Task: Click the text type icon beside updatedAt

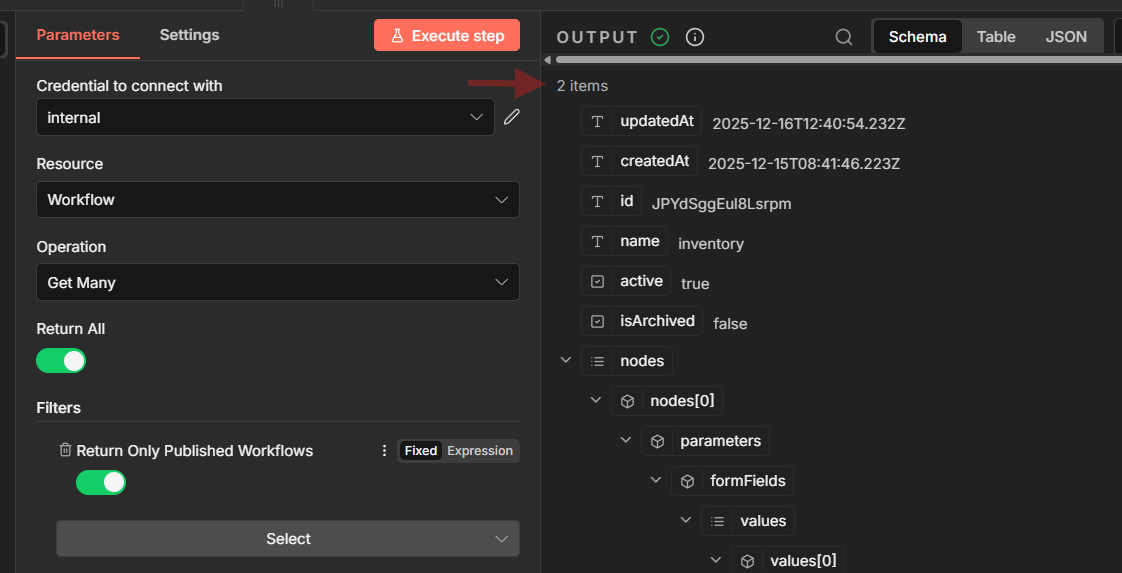Action: coord(598,122)
